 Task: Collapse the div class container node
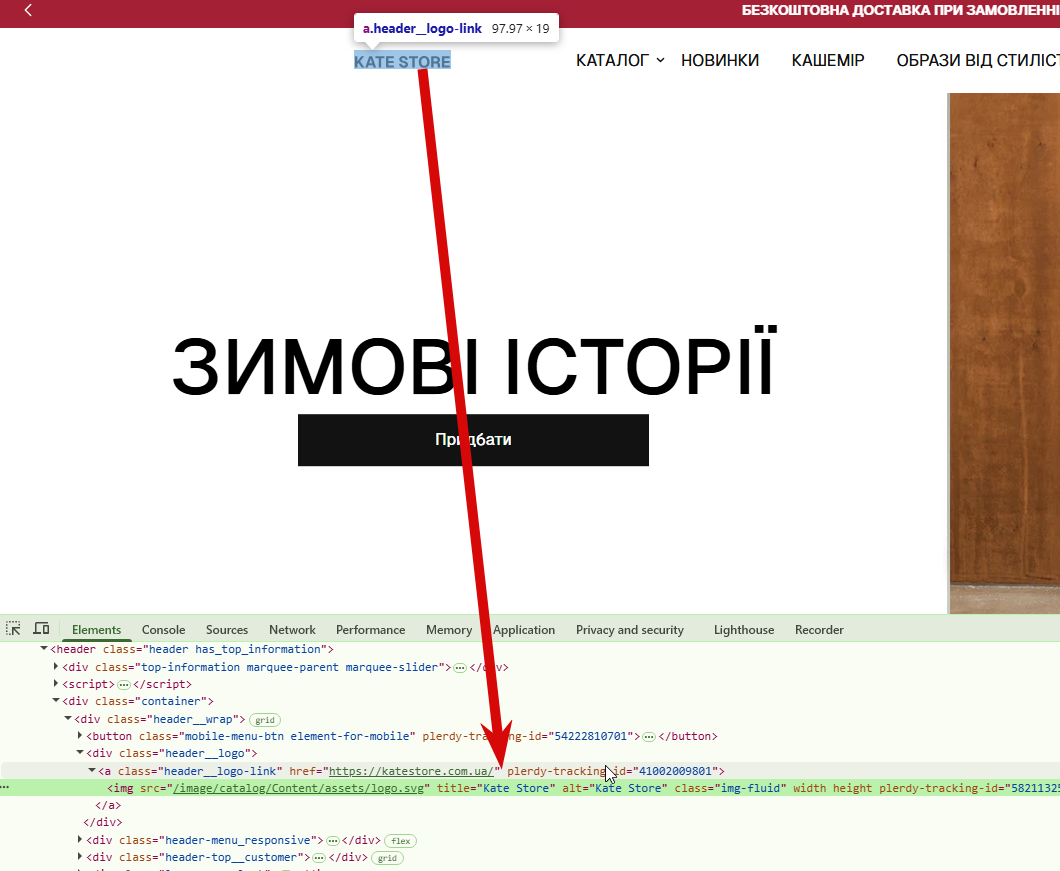56,701
